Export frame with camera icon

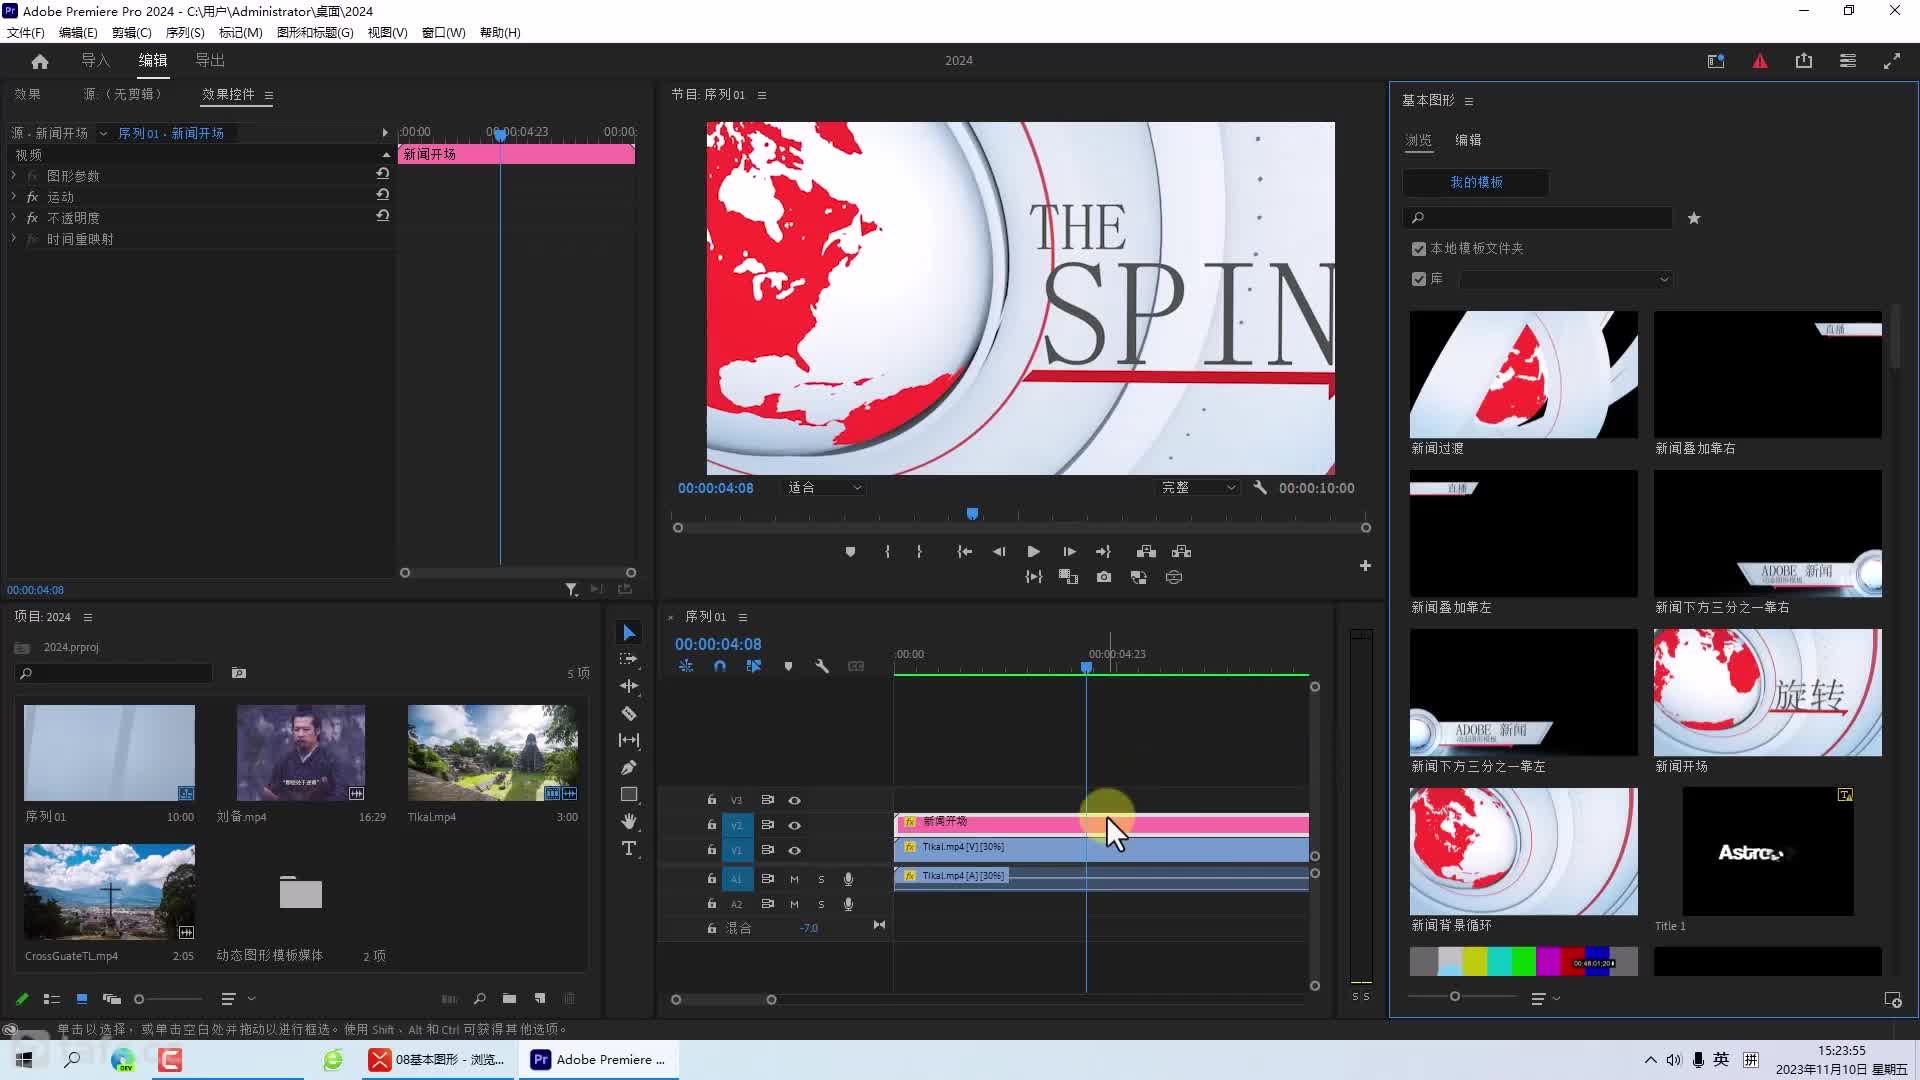coord(1104,577)
